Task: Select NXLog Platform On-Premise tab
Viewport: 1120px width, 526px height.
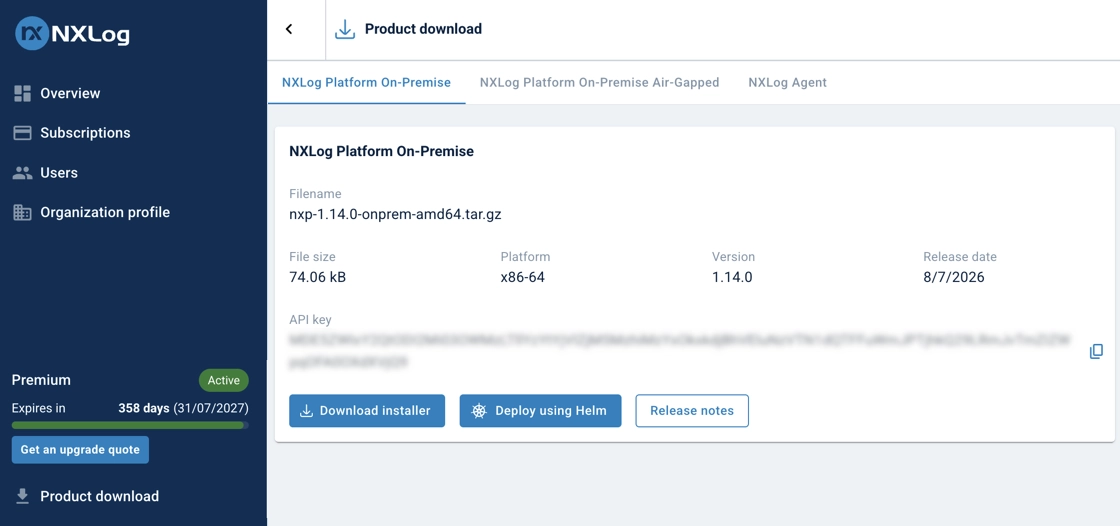Action: point(366,83)
